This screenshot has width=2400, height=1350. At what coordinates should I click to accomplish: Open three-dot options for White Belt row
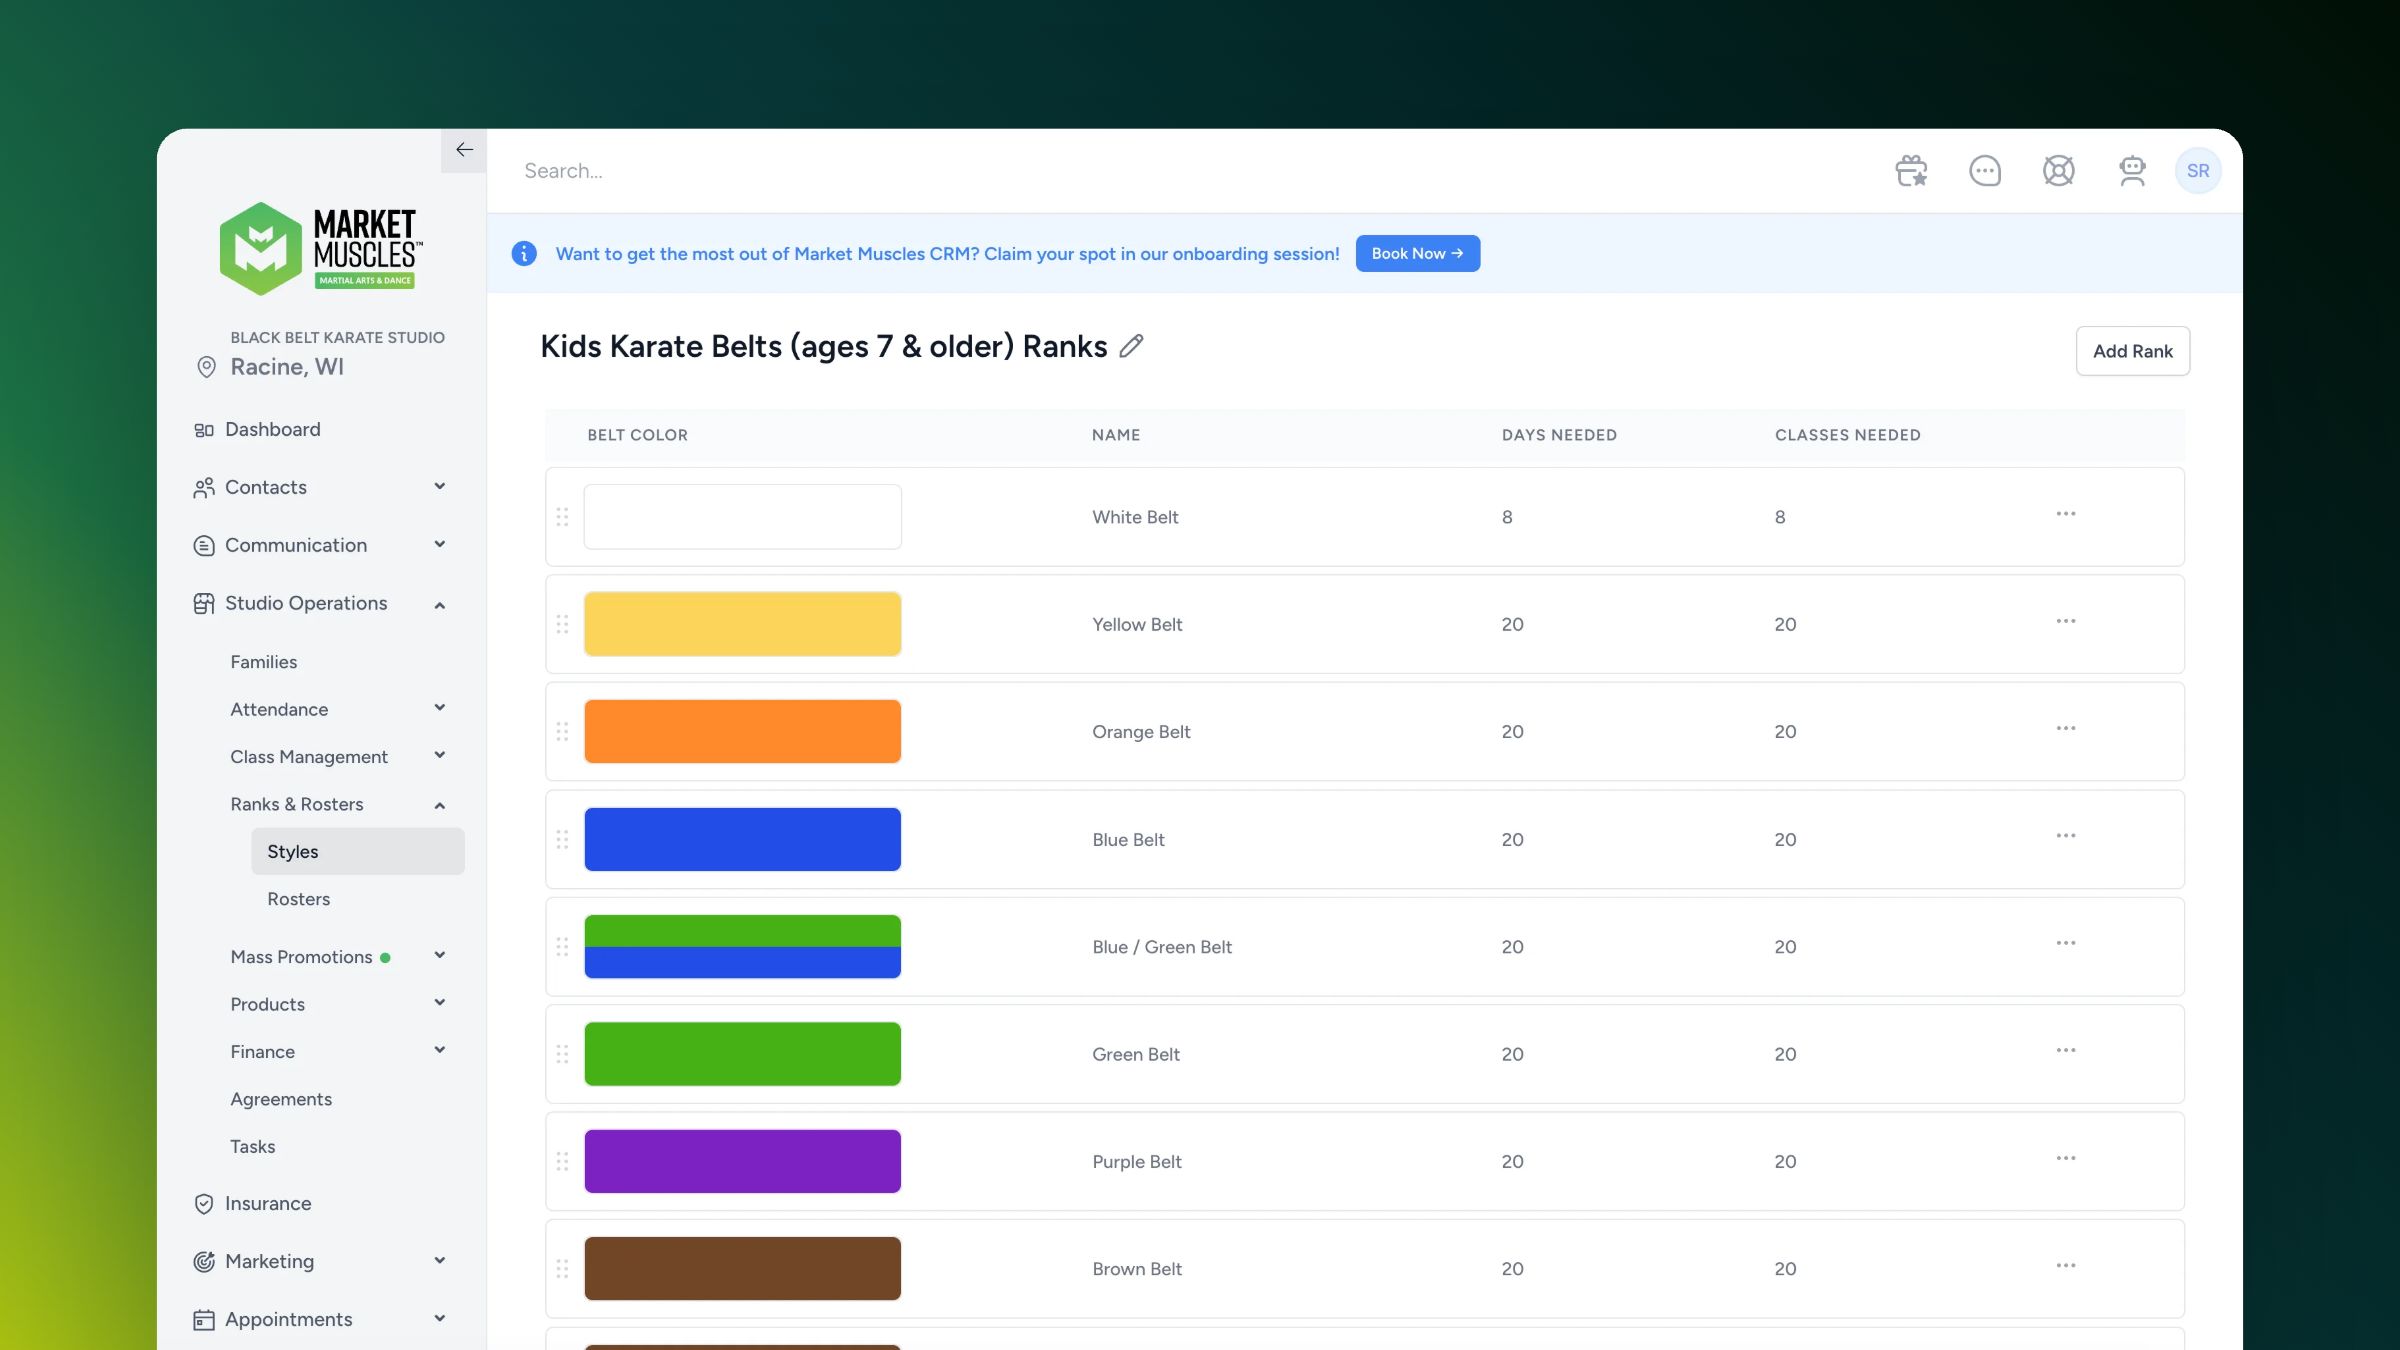point(2065,514)
